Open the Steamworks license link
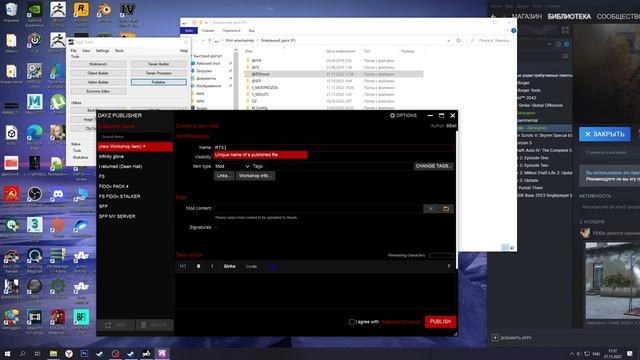Viewport: 640px width, 360px height. tap(401, 322)
